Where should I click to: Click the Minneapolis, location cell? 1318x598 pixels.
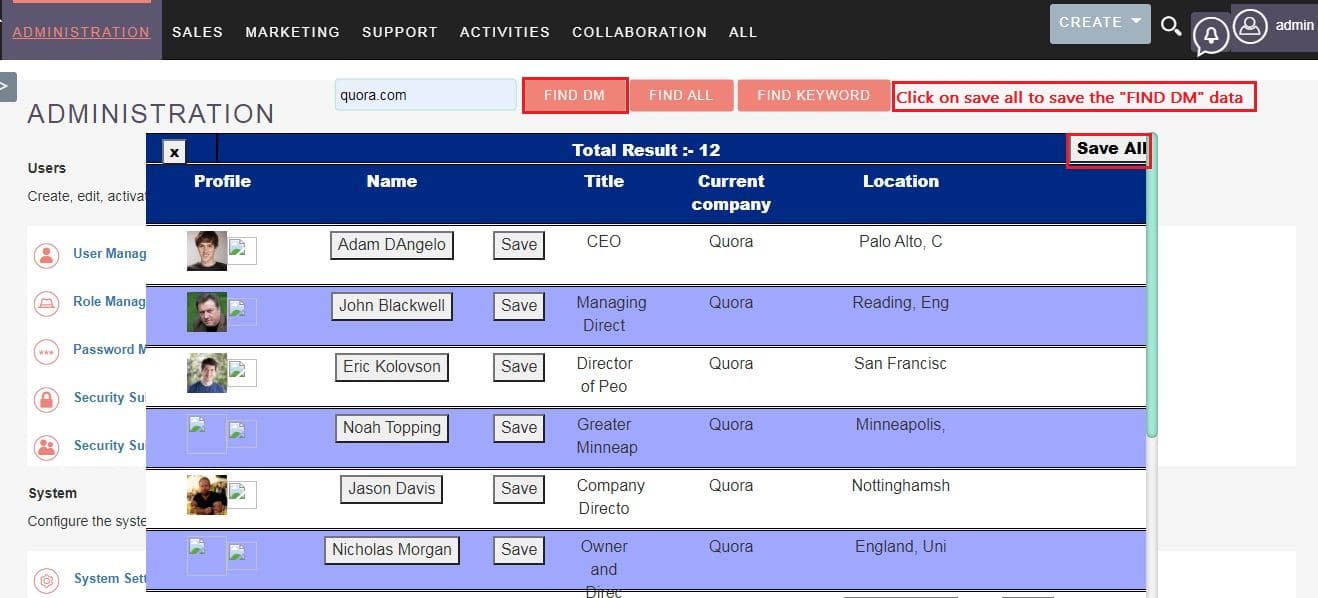pyautogui.click(x=901, y=425)
